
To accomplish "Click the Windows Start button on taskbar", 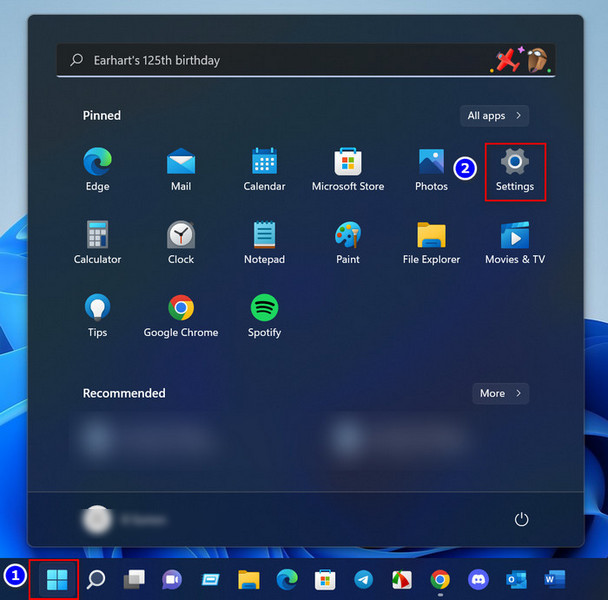I will 57,579.
